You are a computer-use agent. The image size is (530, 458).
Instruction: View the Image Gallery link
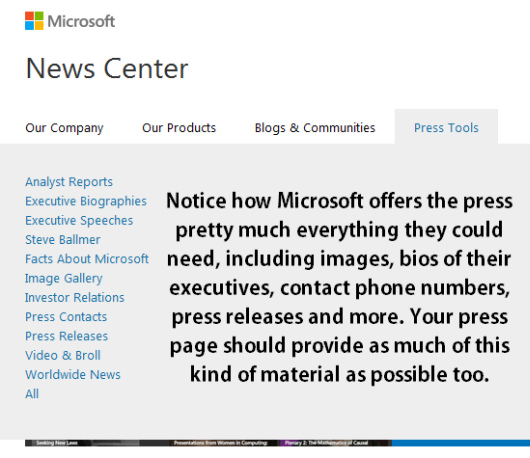64,279
